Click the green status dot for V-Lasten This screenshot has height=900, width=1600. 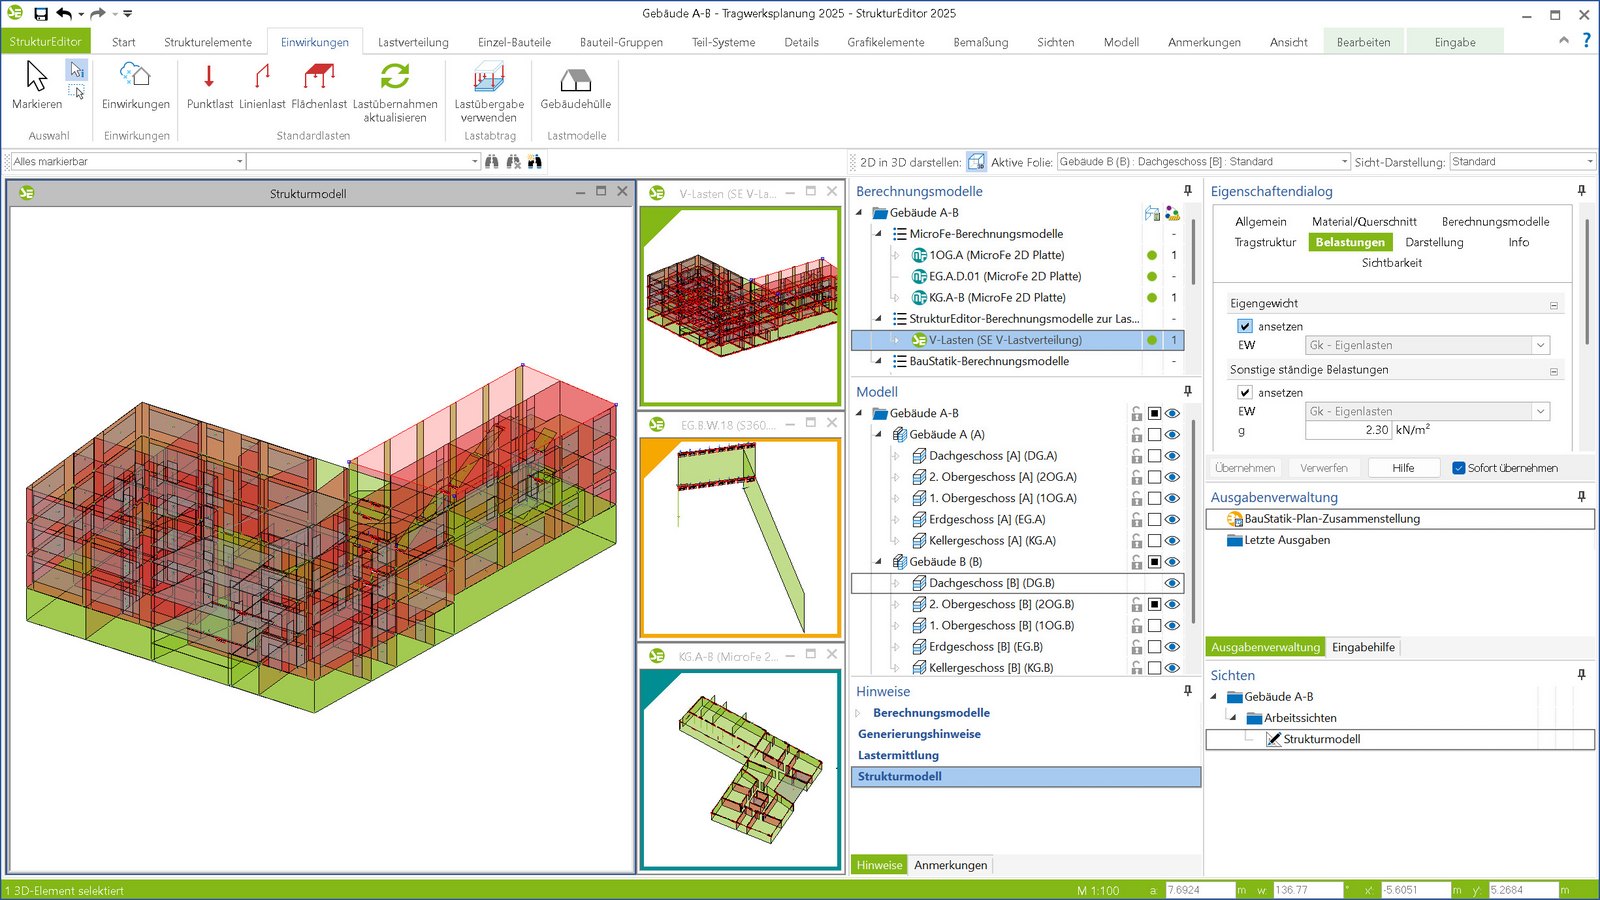pos(1152,340)
